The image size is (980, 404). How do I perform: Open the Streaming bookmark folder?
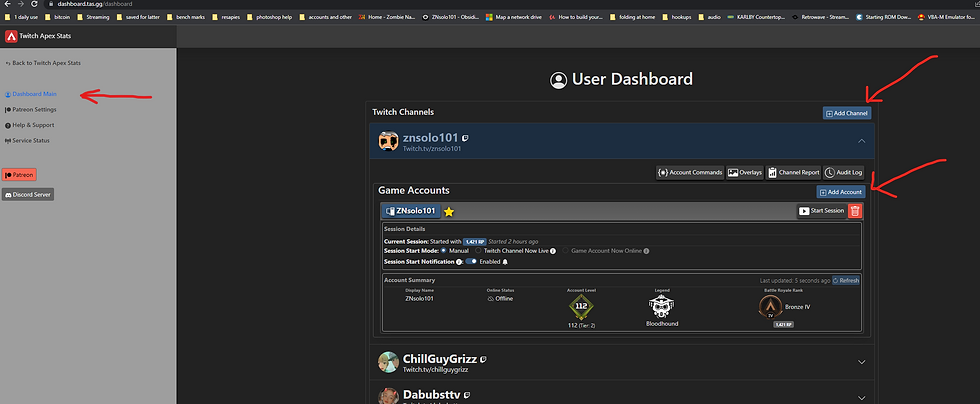(94, 18)
